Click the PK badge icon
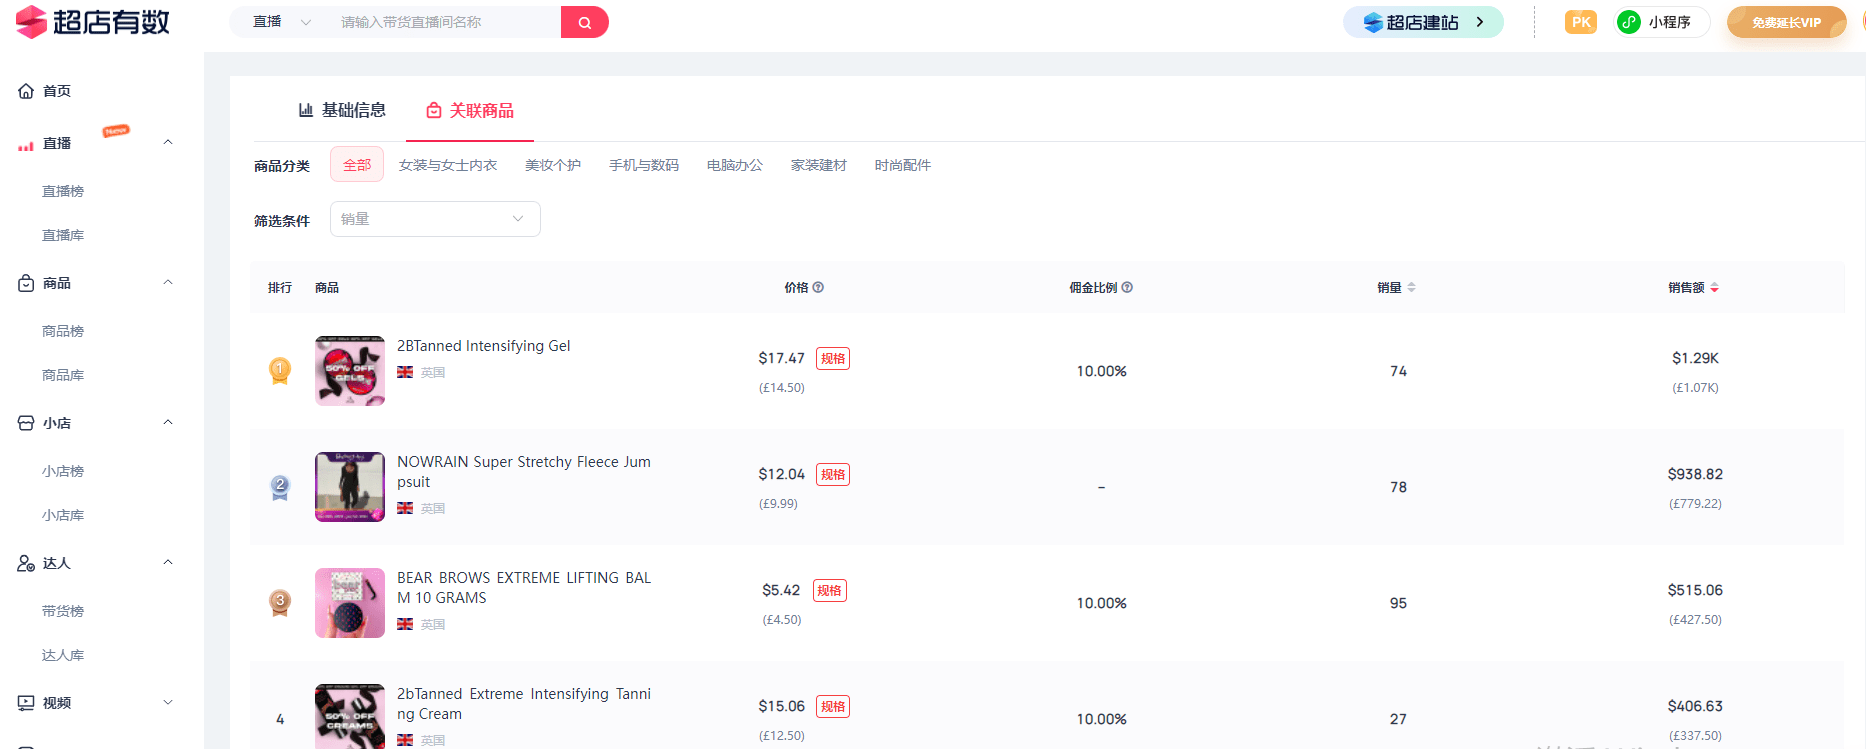Screen dimensions: 1866x749 tap(1581, 22)
